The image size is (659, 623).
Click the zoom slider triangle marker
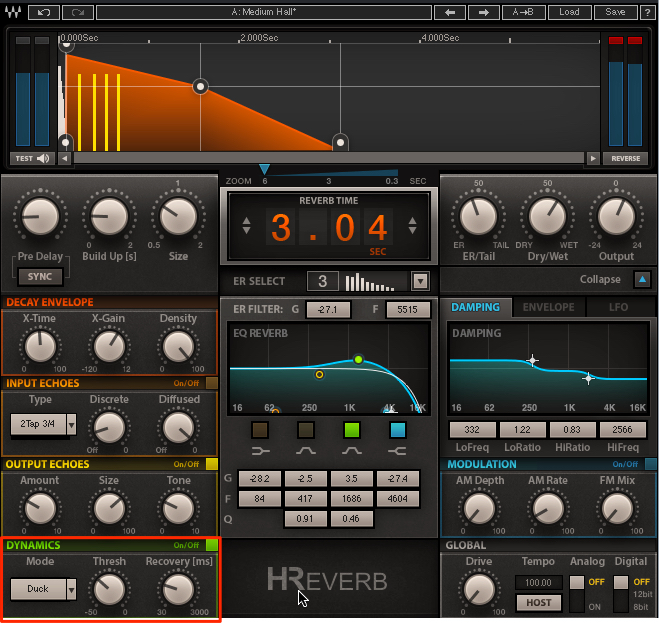click(264, 169)
